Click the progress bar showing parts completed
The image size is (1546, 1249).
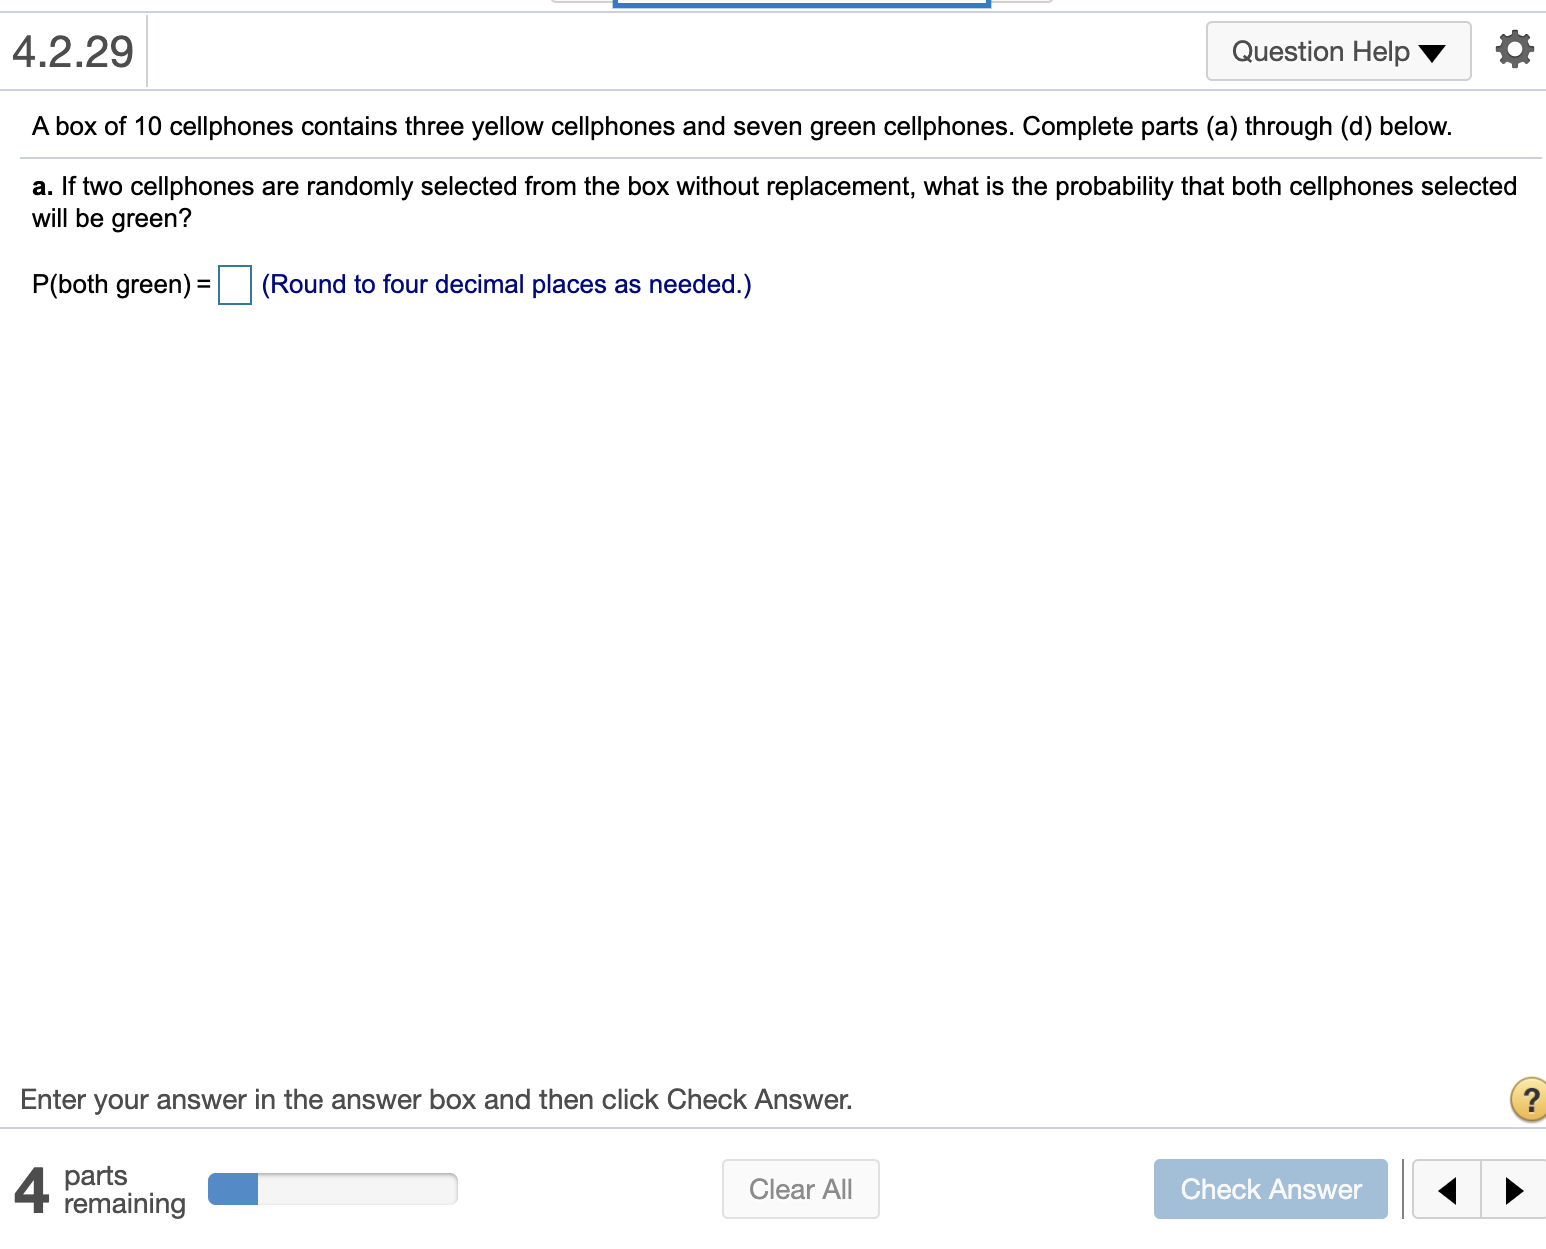[332, 1187]
